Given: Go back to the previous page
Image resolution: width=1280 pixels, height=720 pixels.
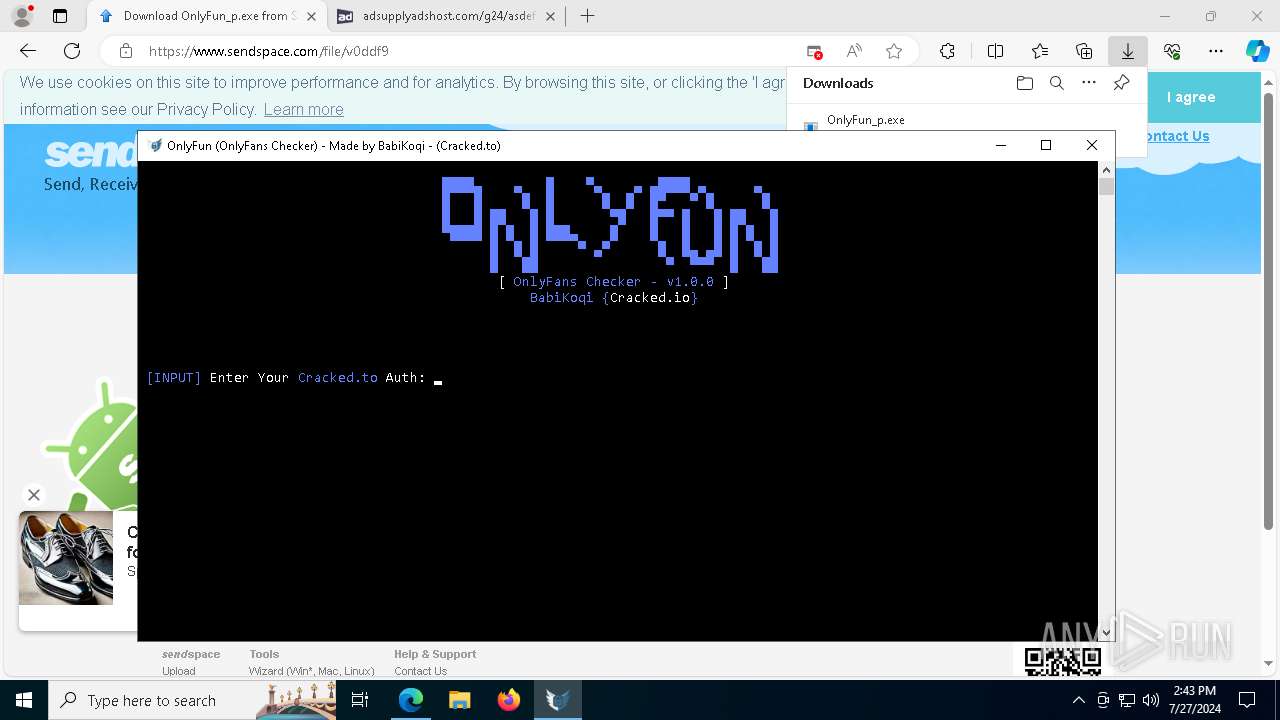Looking at the screenshot, I should tap(28, 51).
